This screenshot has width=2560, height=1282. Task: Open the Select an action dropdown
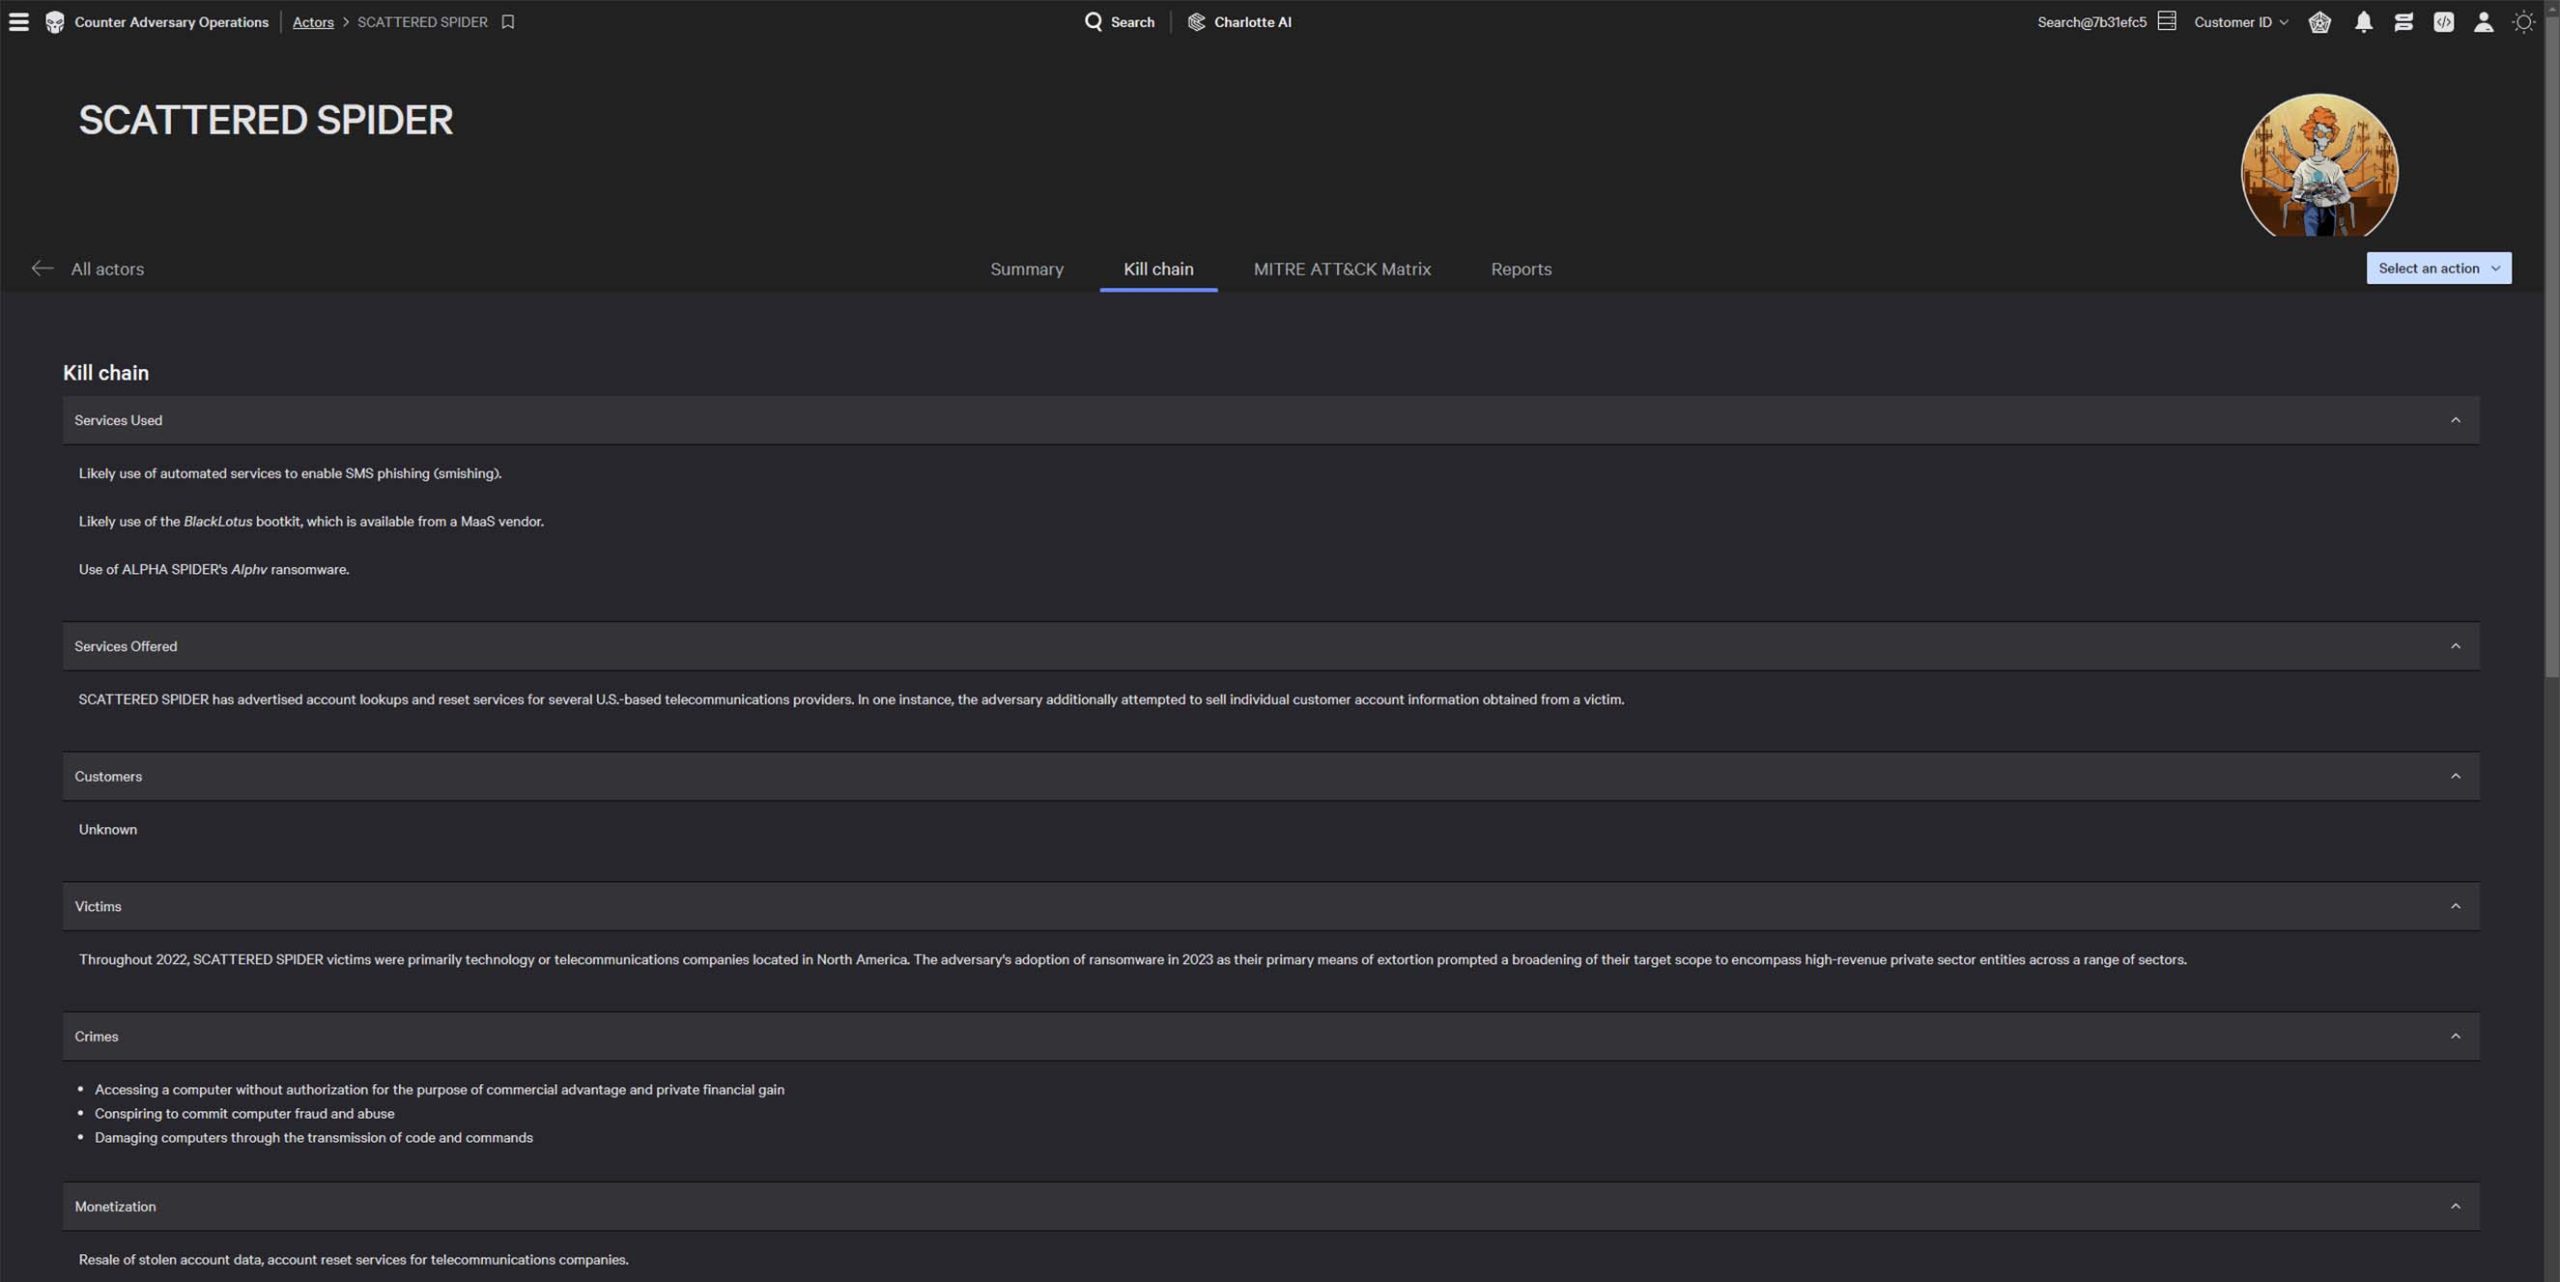click(x=2438, y=268)
